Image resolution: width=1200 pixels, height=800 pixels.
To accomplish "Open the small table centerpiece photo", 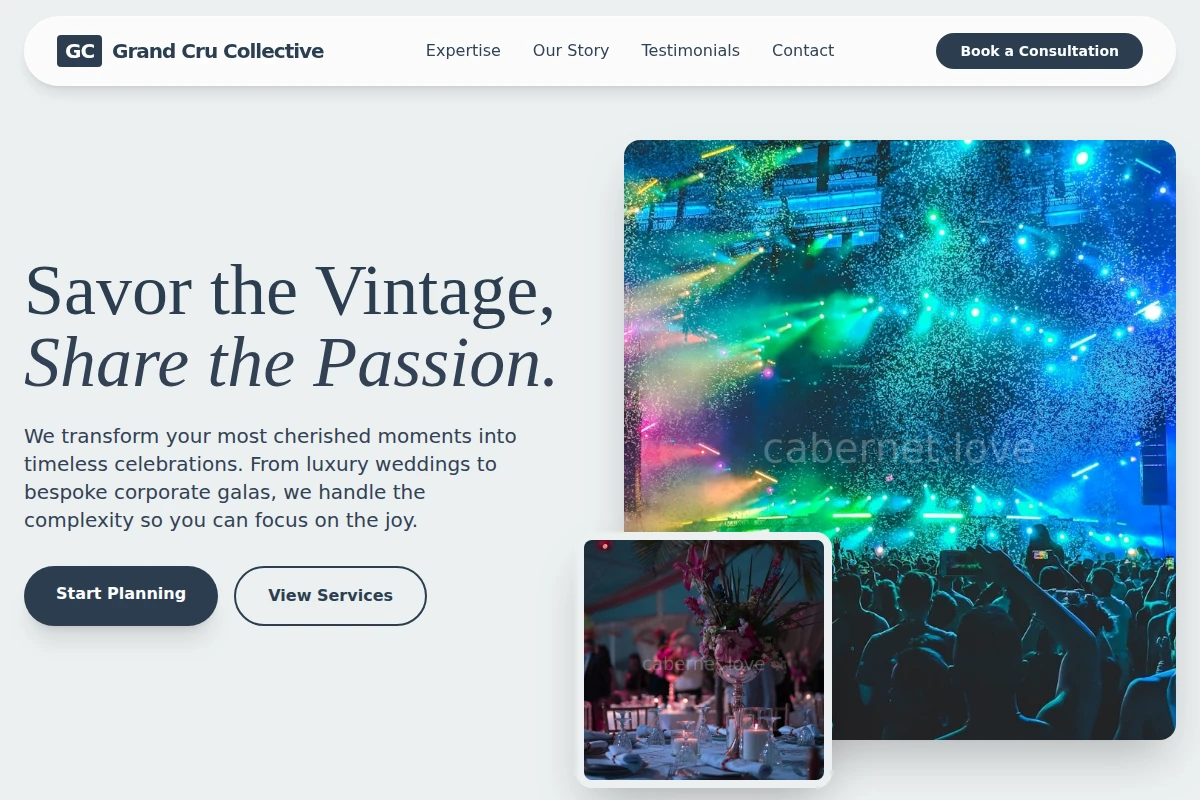I will pos(704,660).
